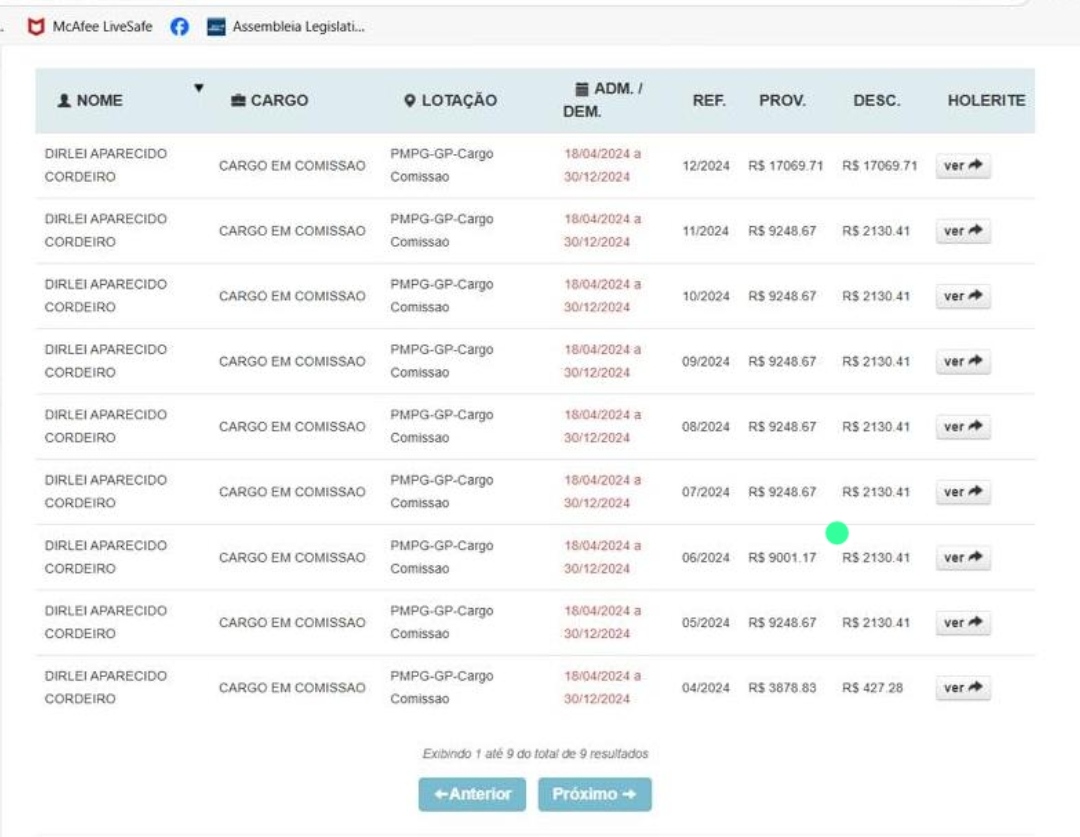
Task: Open the Facebook bookmark icon
Action: [x=180, y=27]
